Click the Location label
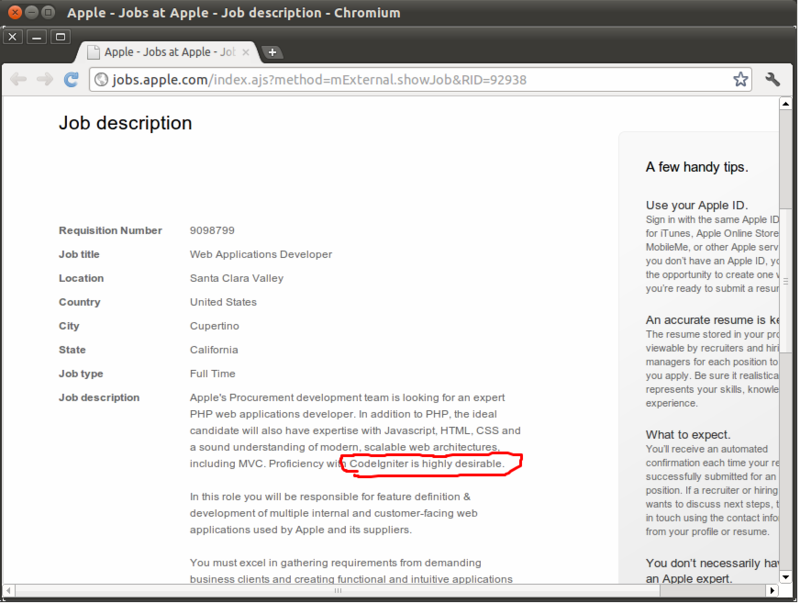 [x=81, y=279]
